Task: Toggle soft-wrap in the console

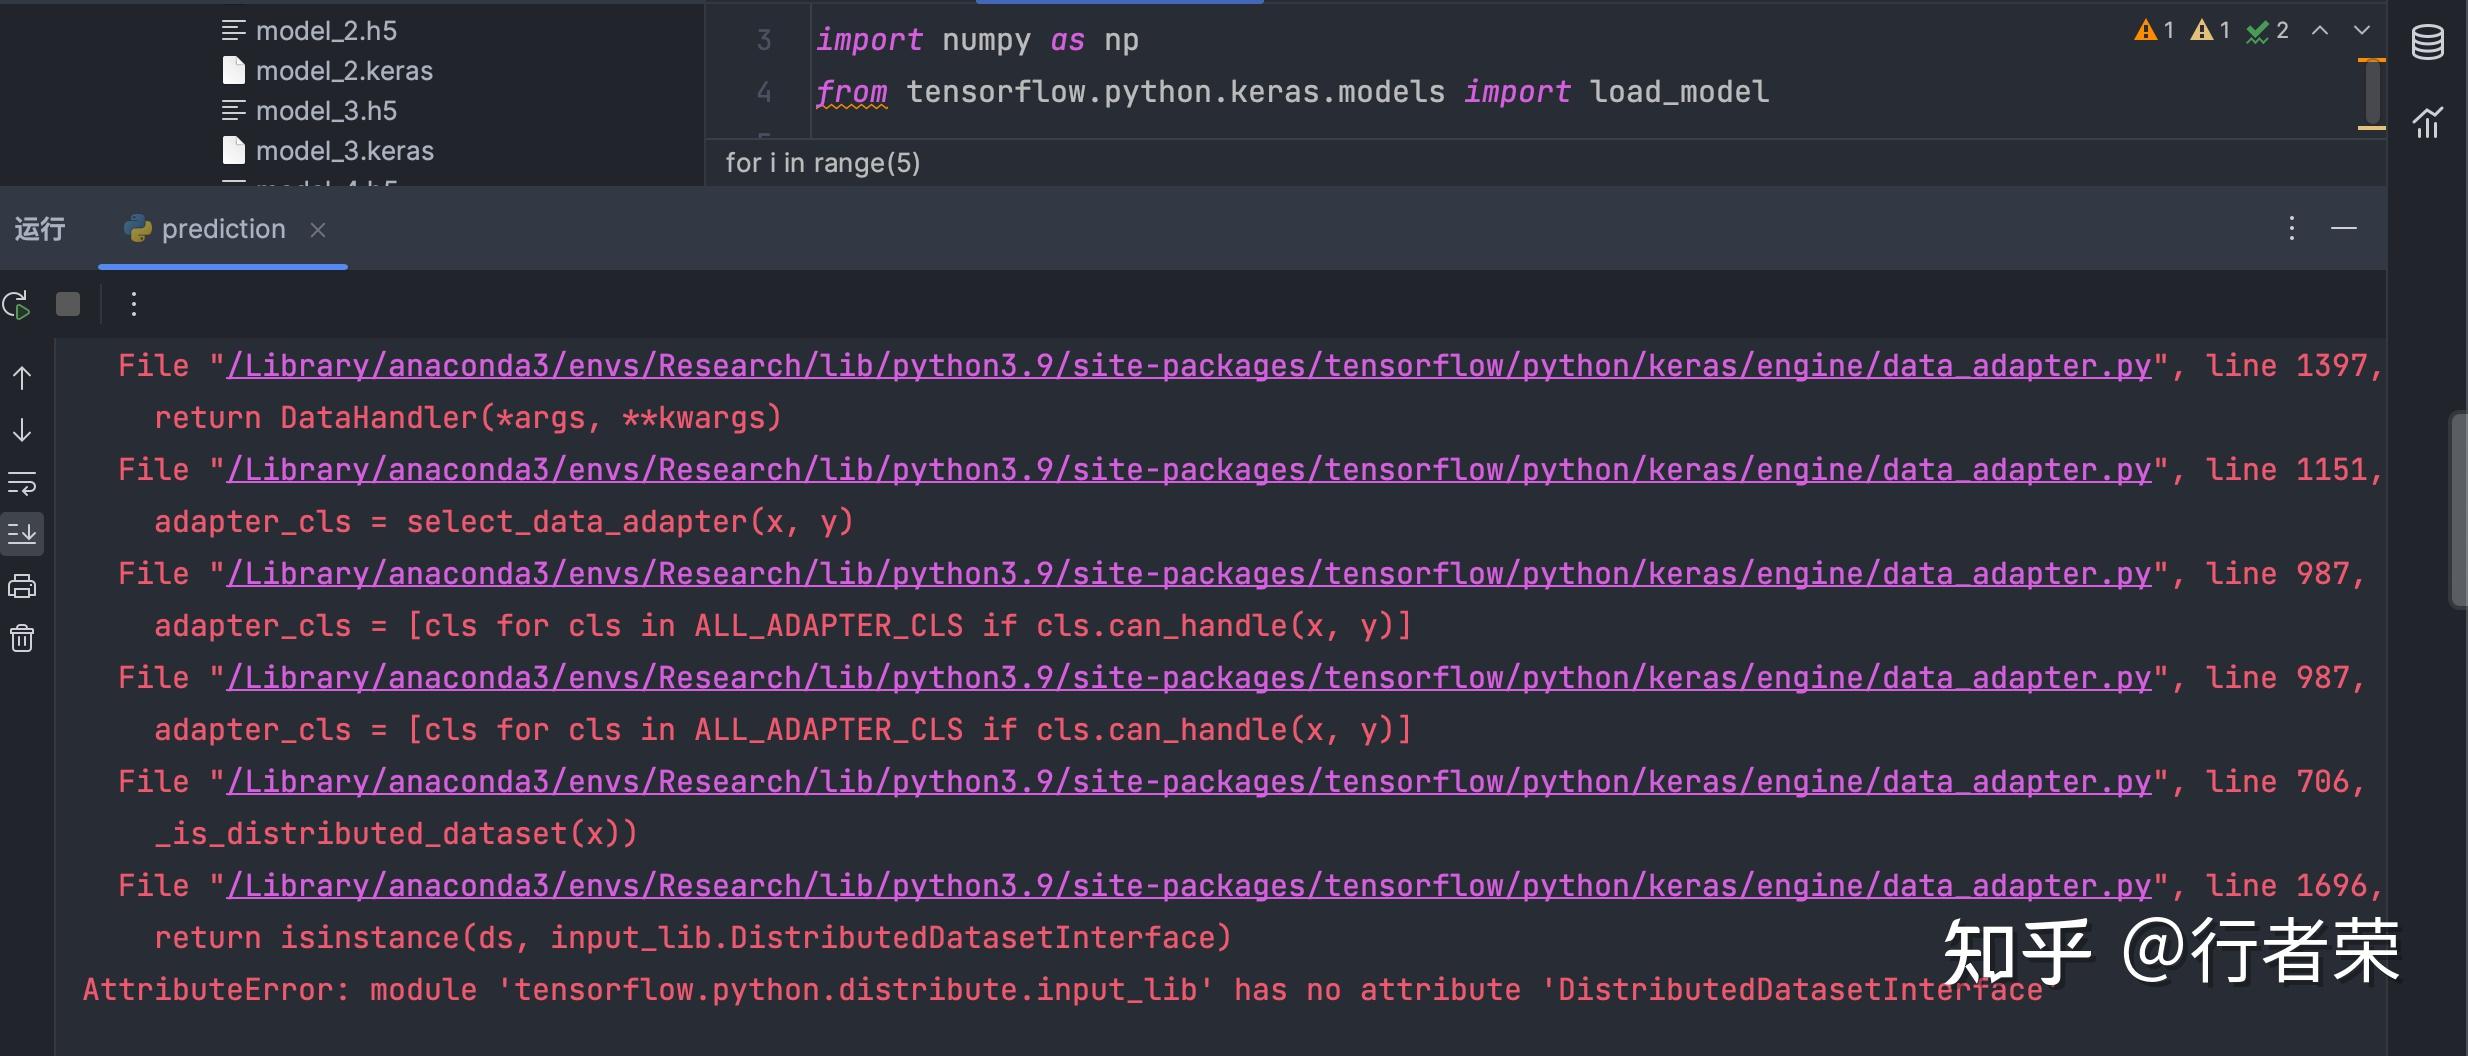Action: coord(22,483)
